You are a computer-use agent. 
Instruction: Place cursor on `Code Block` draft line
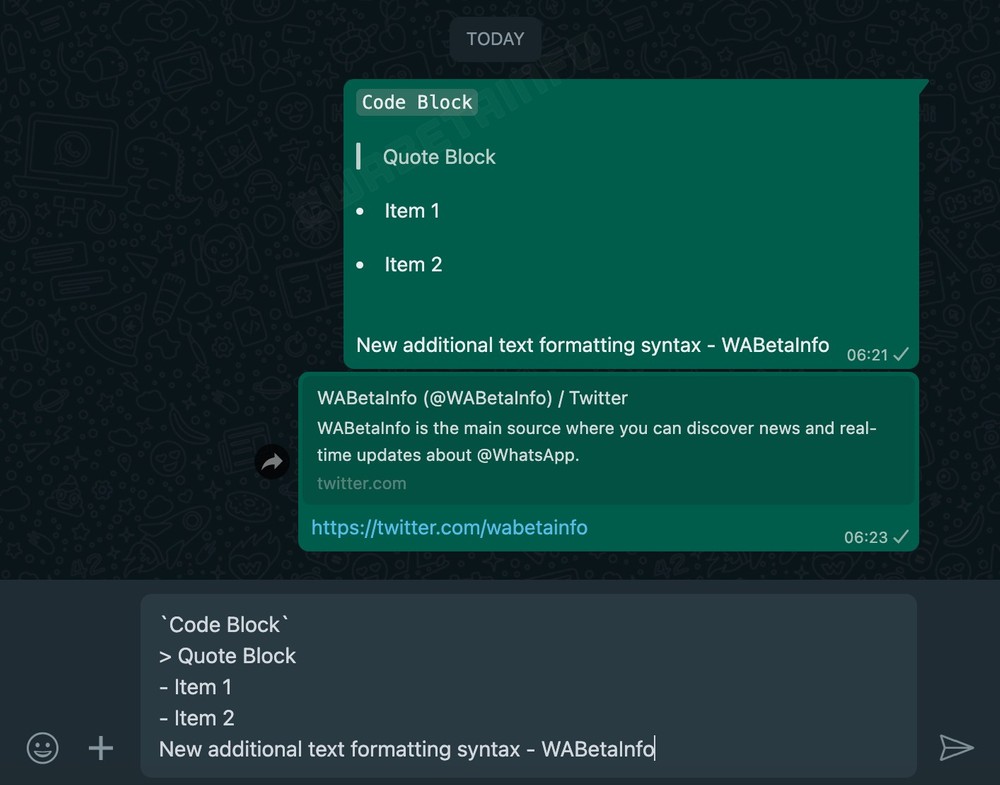click(224, 625)
